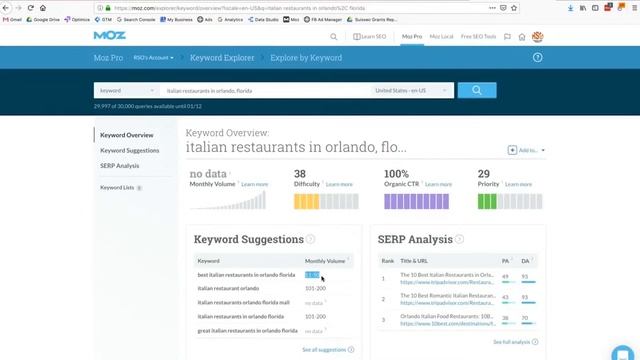
Task: Open the blue bar help question icon
Action: [538, 58]
